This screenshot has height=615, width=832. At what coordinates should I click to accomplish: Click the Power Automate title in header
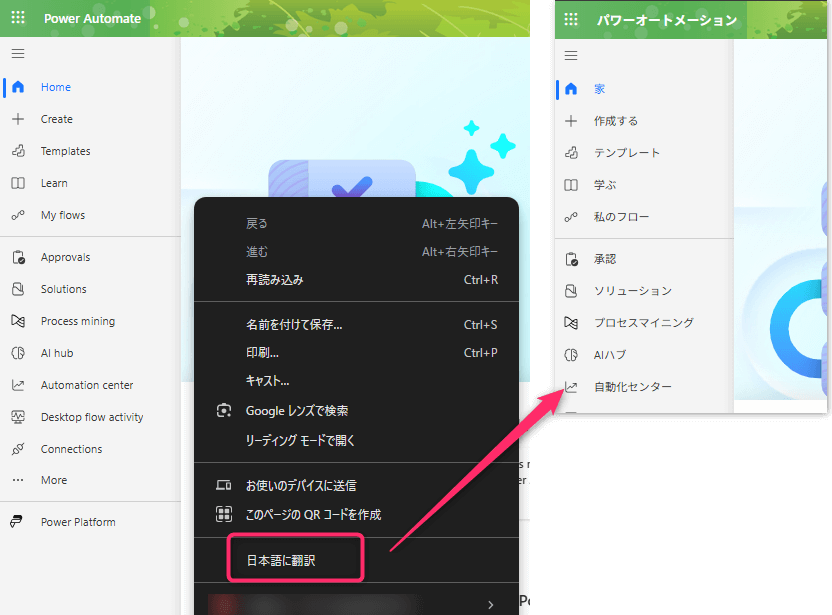pos(92,19)
